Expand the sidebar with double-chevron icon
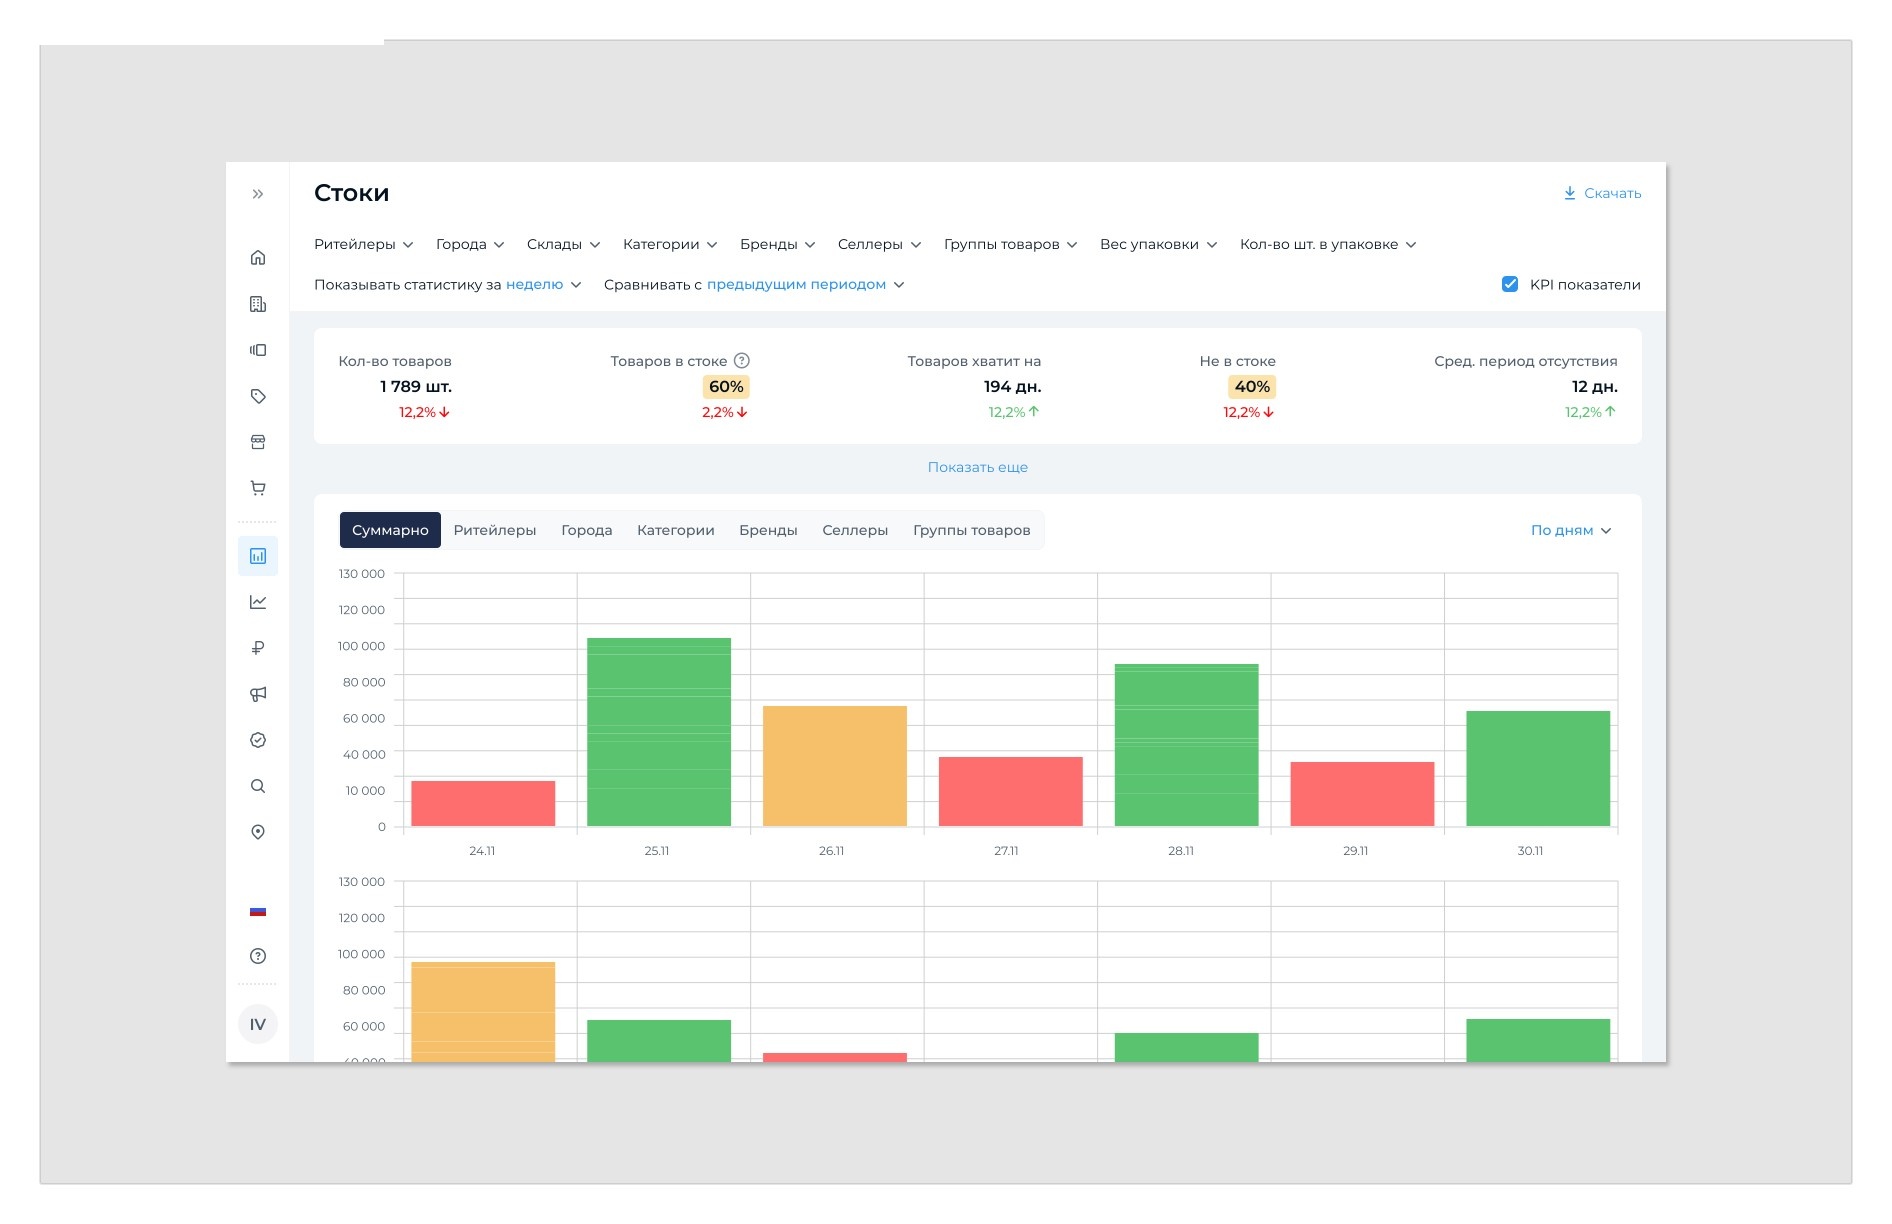 click(258, 194)
